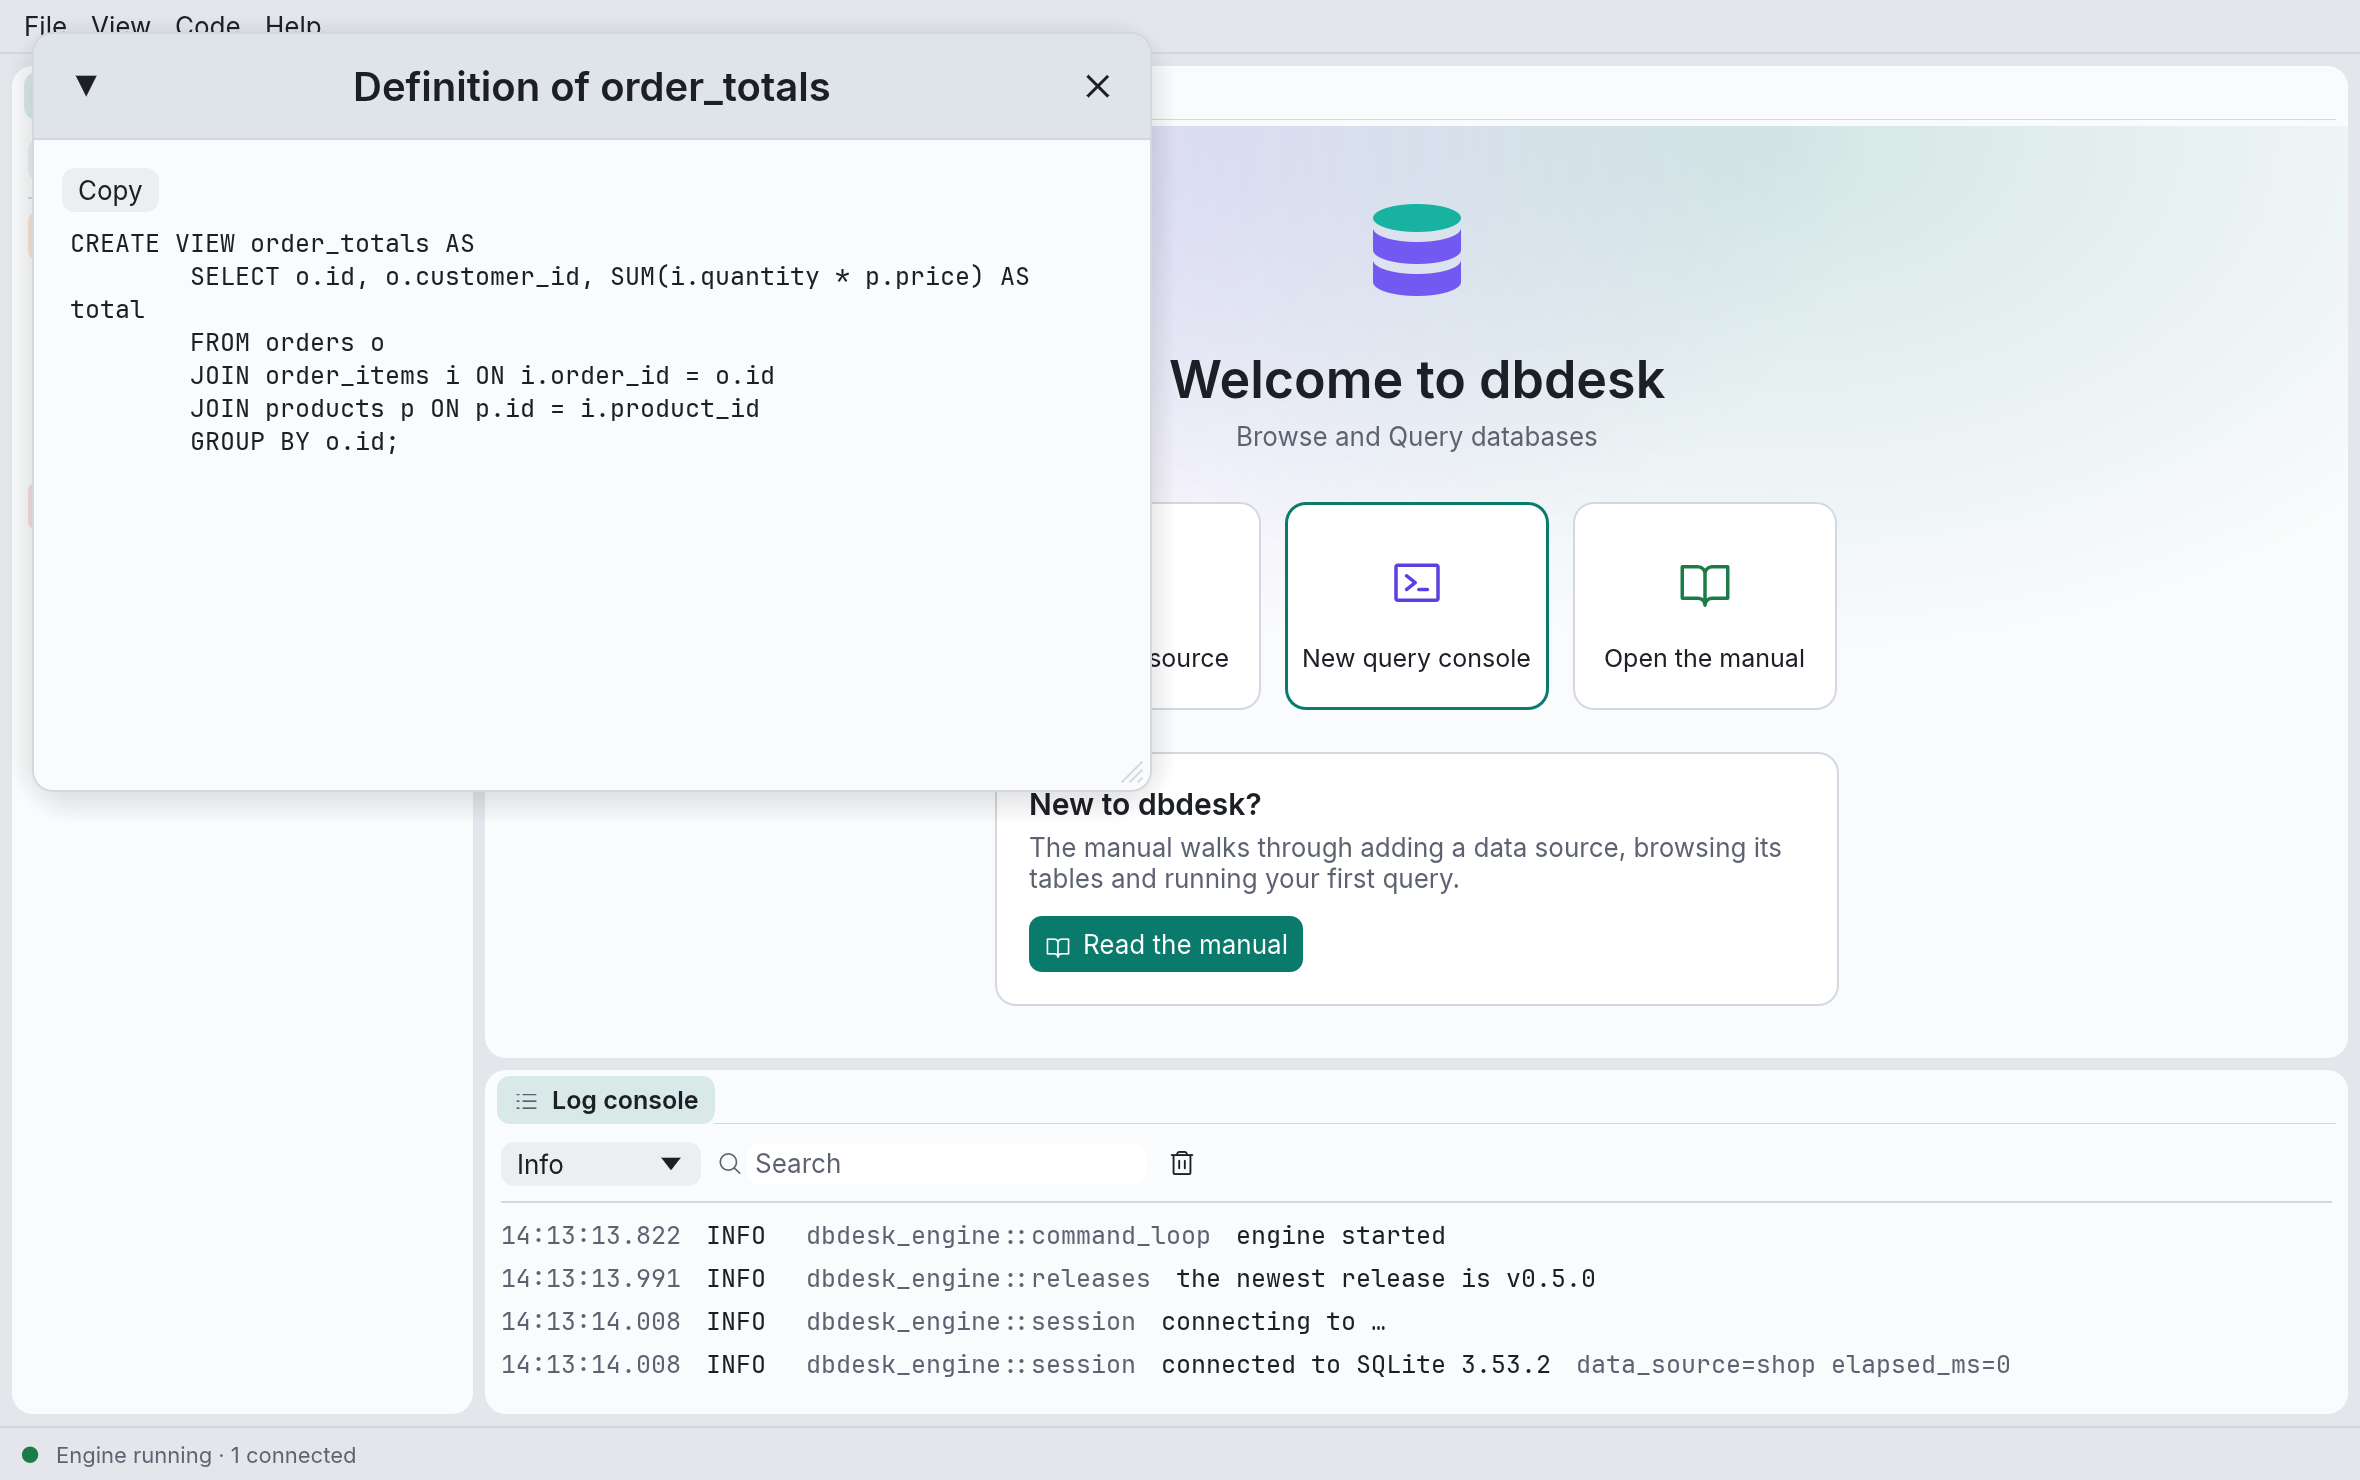Screen dimensions: 2360x1480
Task: Click the 'Browse and Query databases' subtitle
Action: 1416,437
